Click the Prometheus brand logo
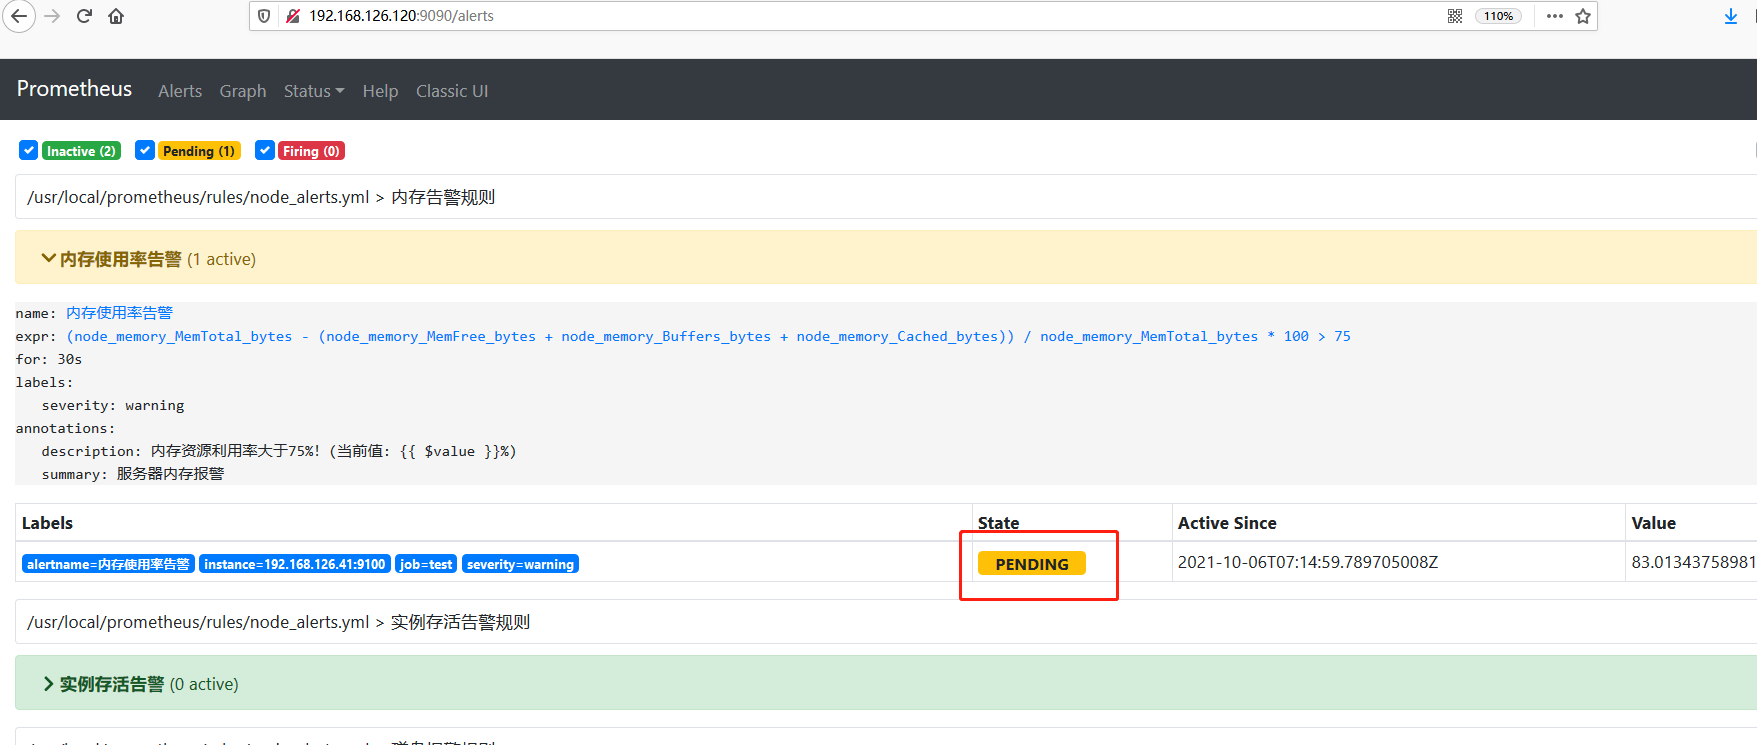 pyautogui.click(x=74, y=89)
